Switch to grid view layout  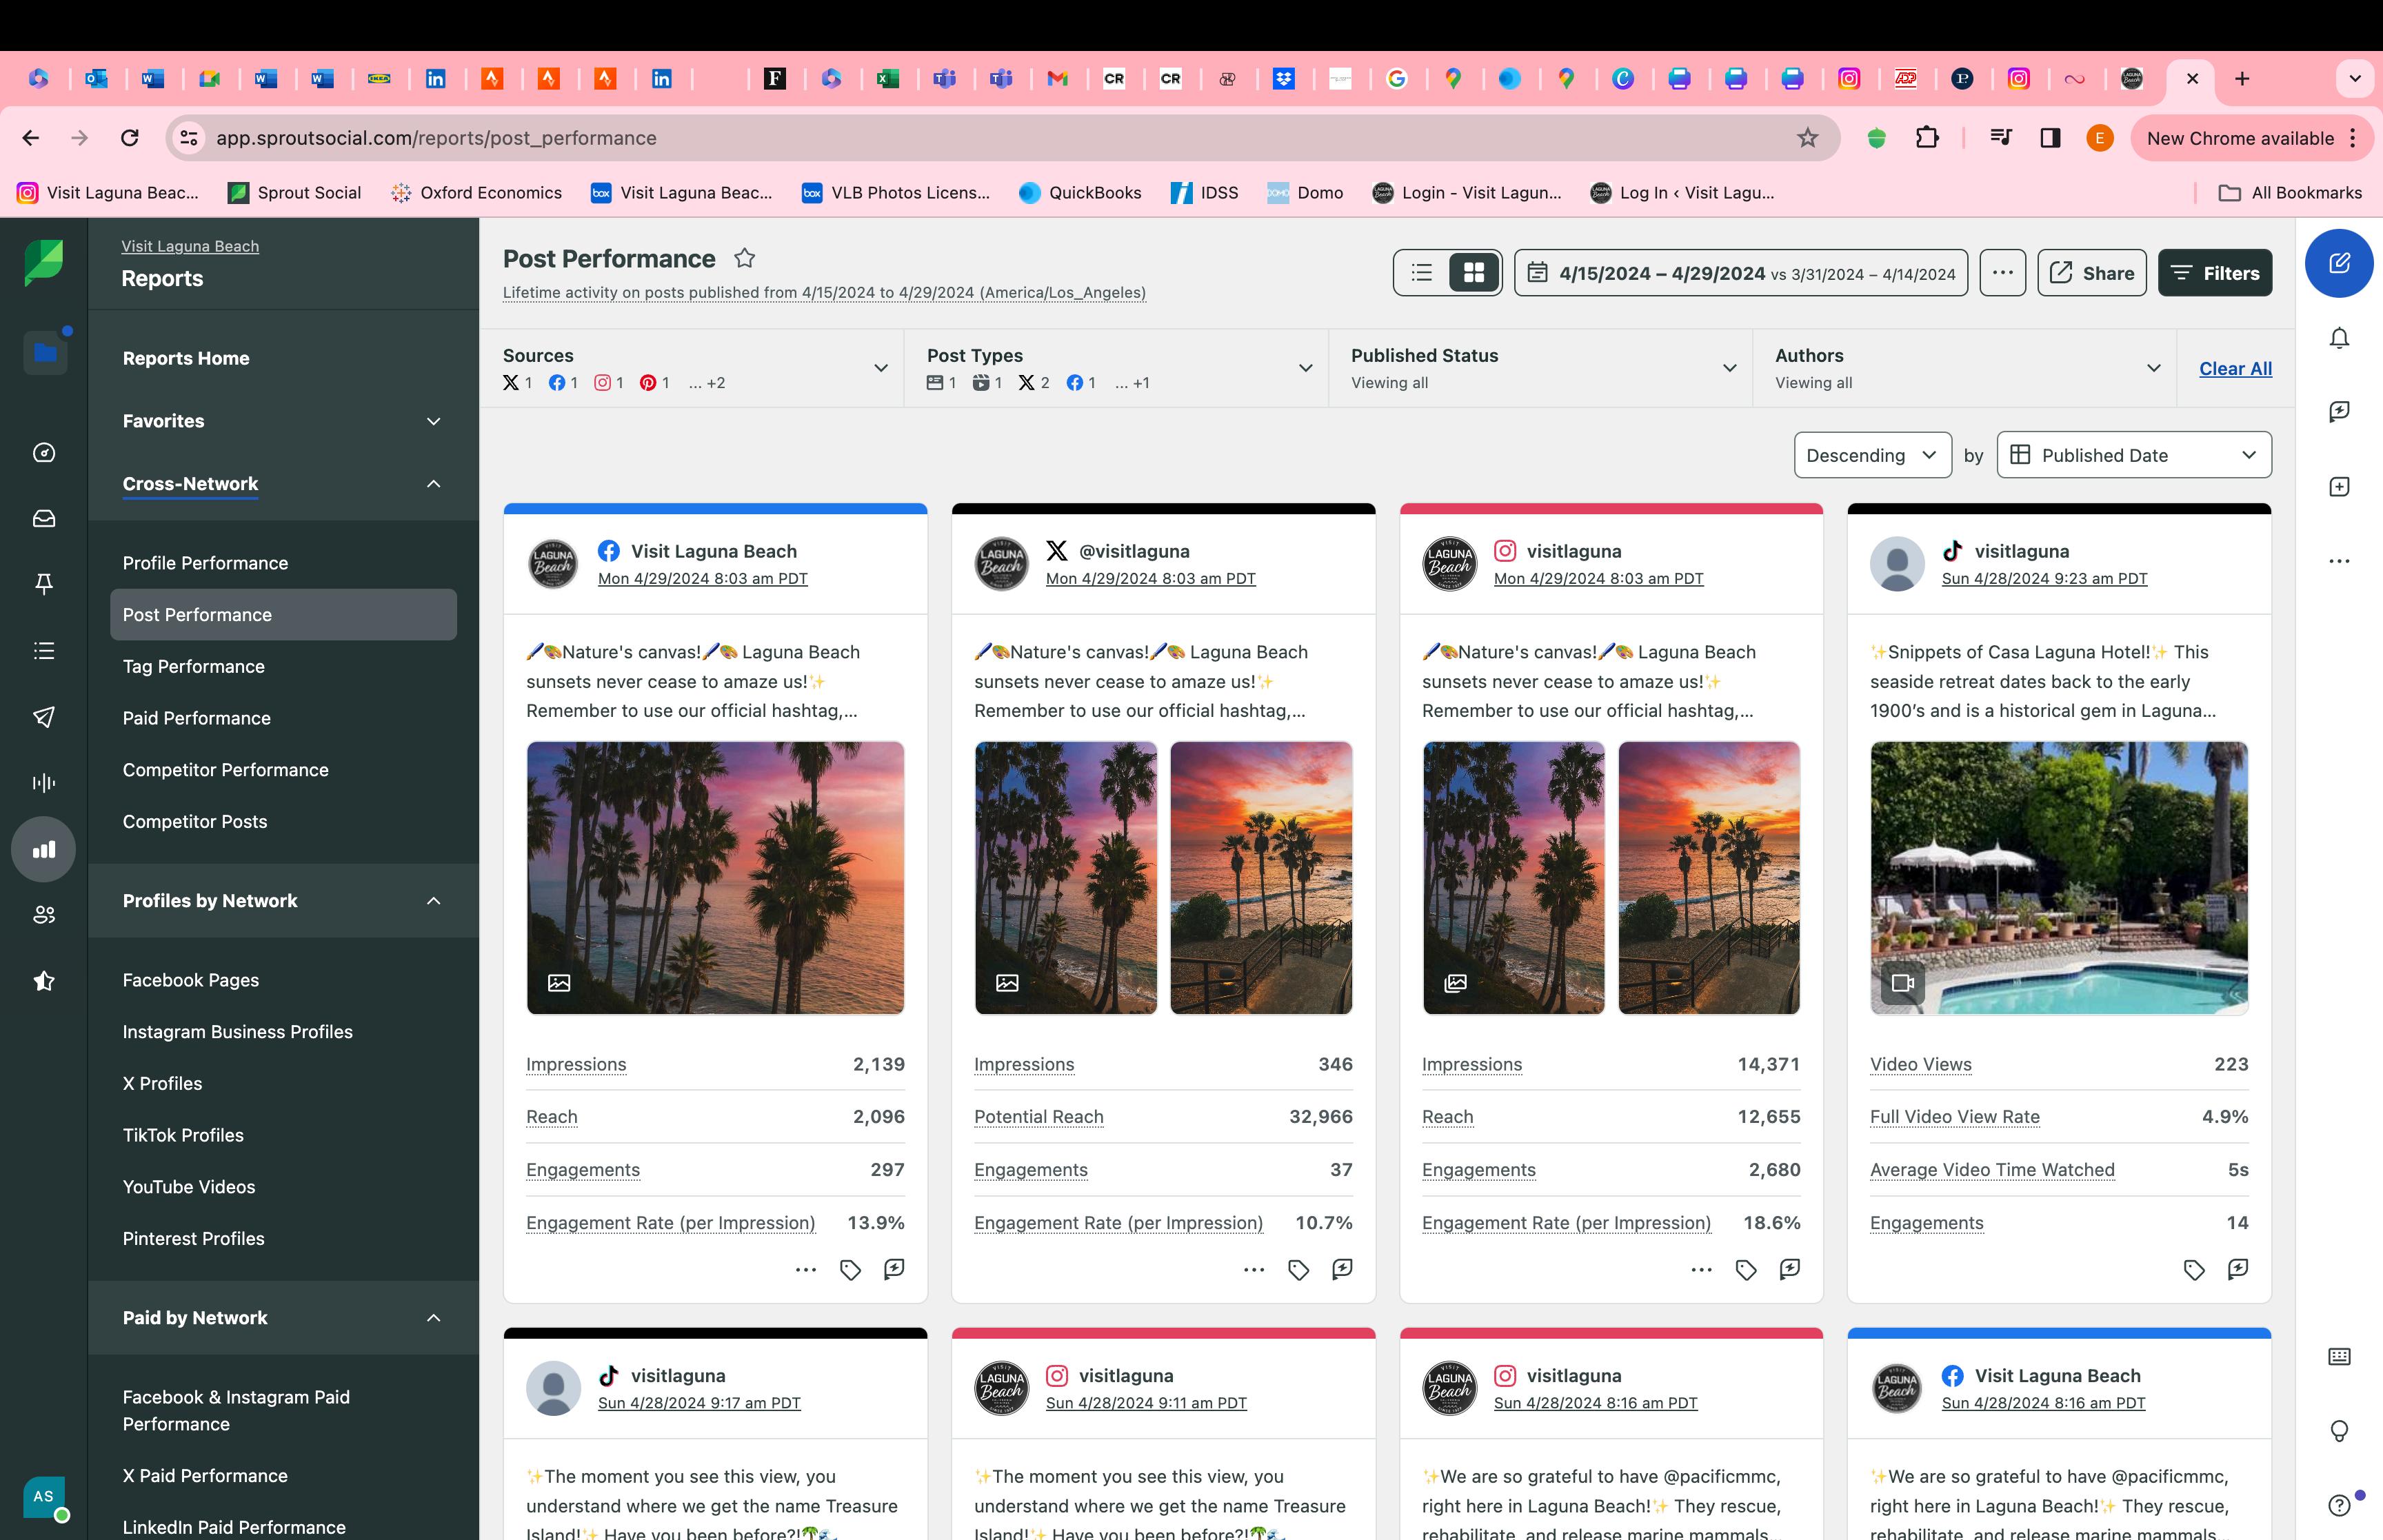1473,273
